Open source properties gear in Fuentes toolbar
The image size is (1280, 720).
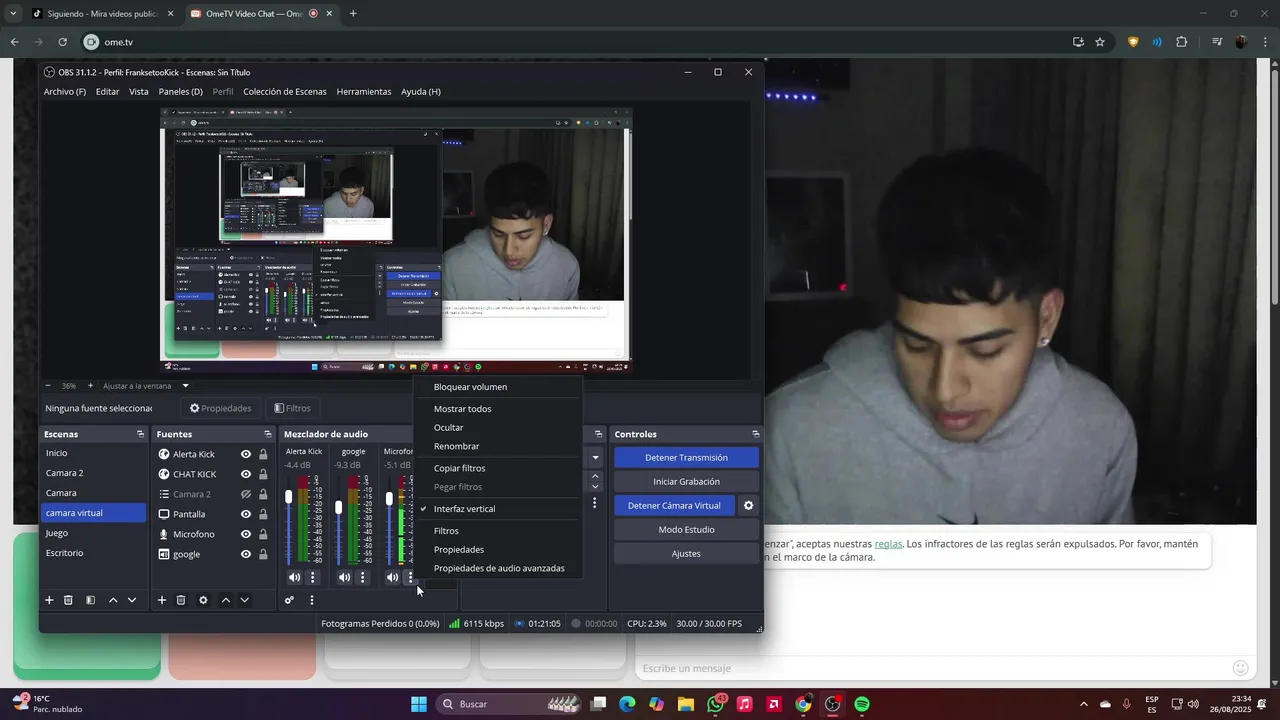[203, 600]
